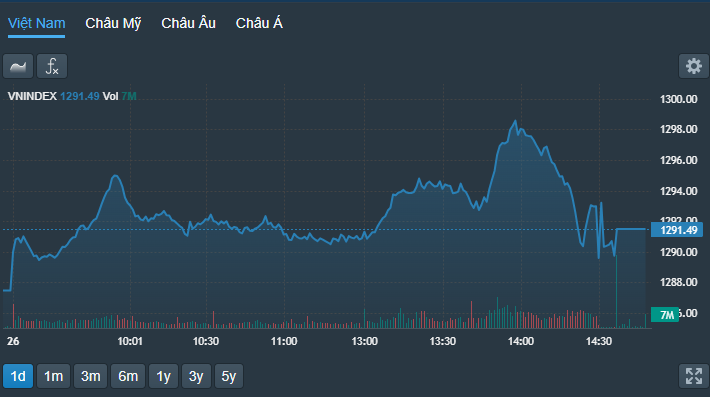710x397 pixels.
Task: Switch to the Việt Nam tab
Action: pyautogui.click(x=37, y=23)
